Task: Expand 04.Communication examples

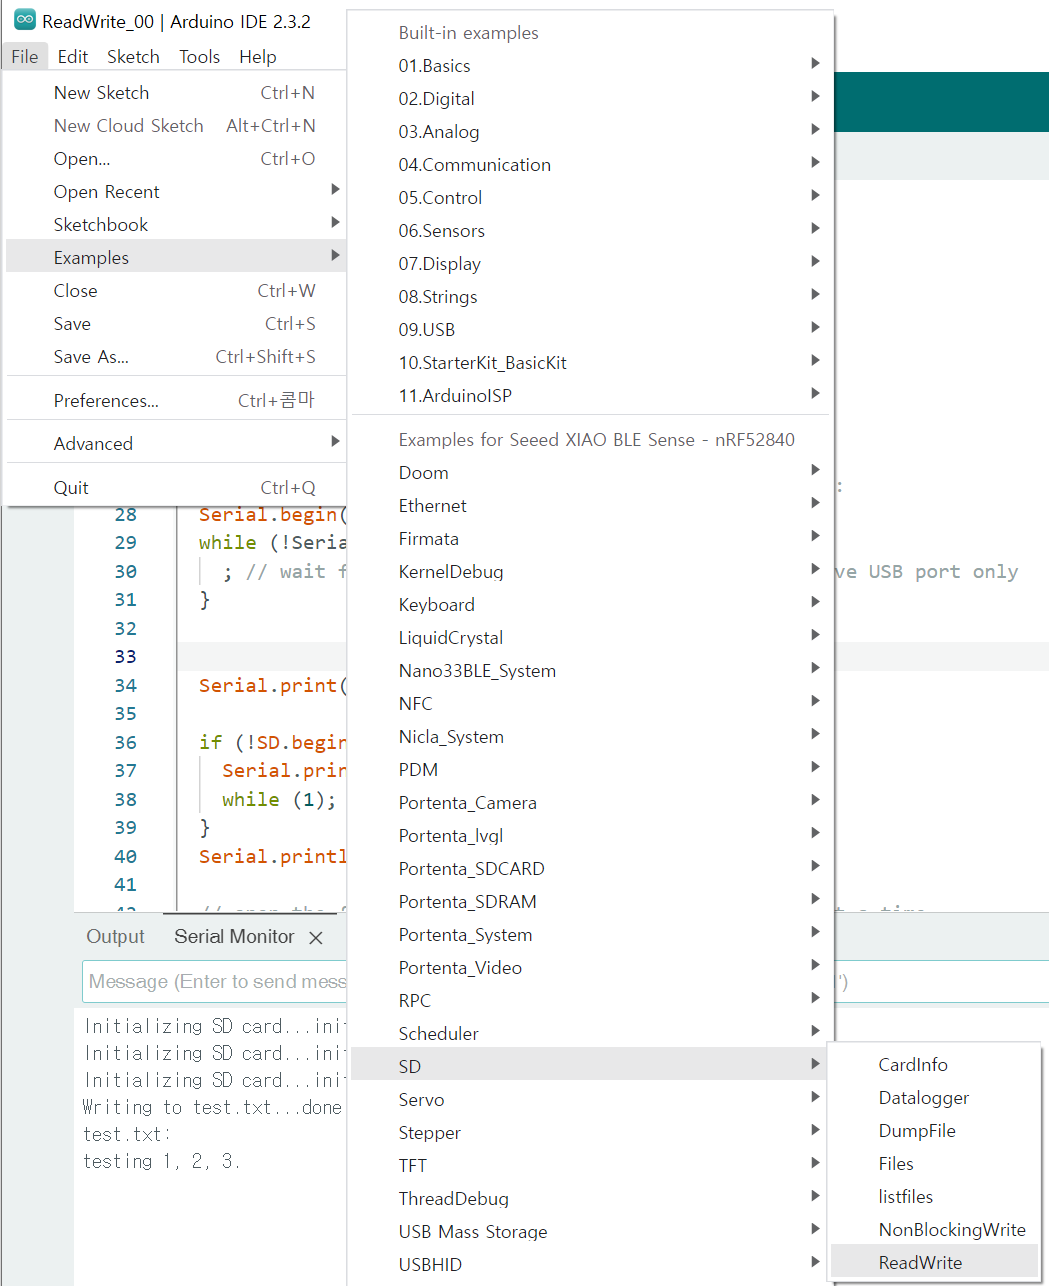Action: click(591, 165)
